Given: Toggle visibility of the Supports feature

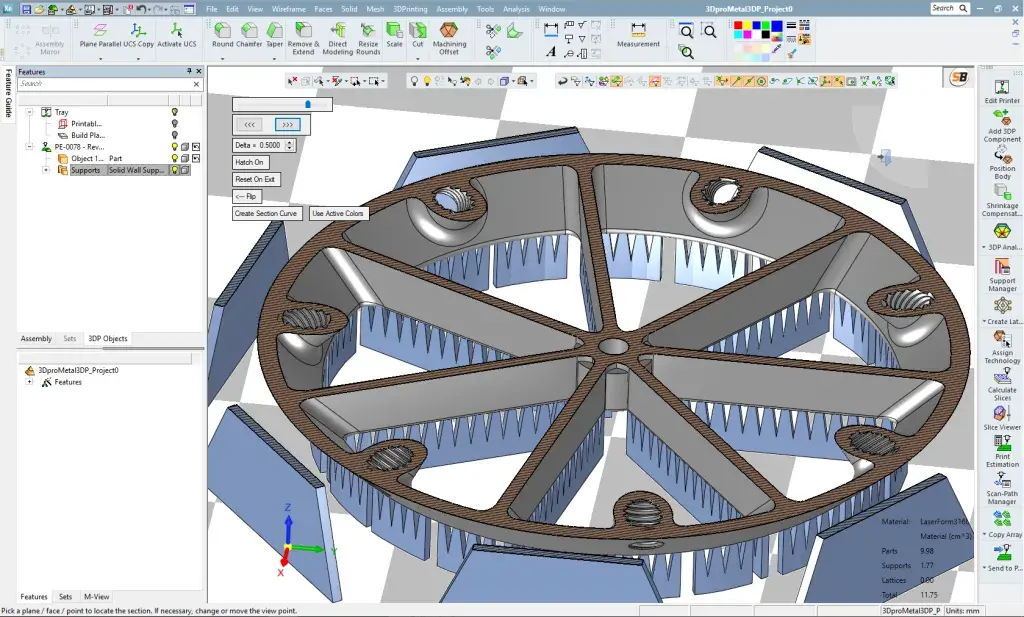Looking at the screenshot, I should [x=175, y=170].
